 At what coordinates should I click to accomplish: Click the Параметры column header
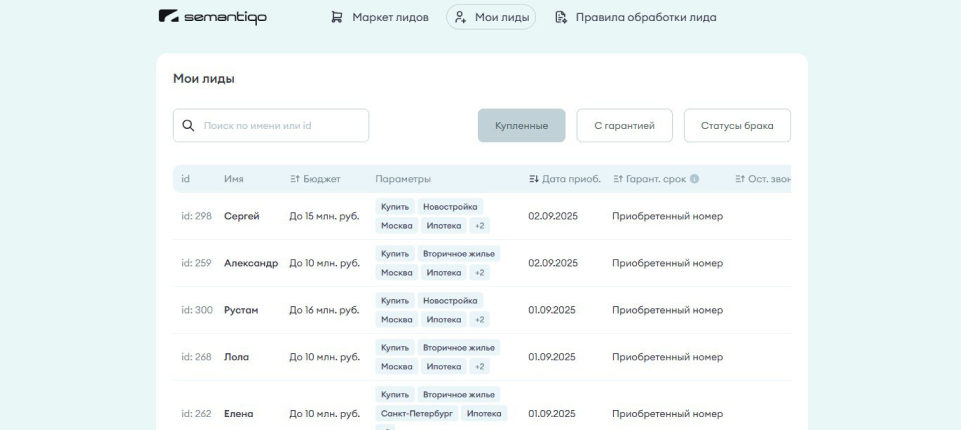403,179
